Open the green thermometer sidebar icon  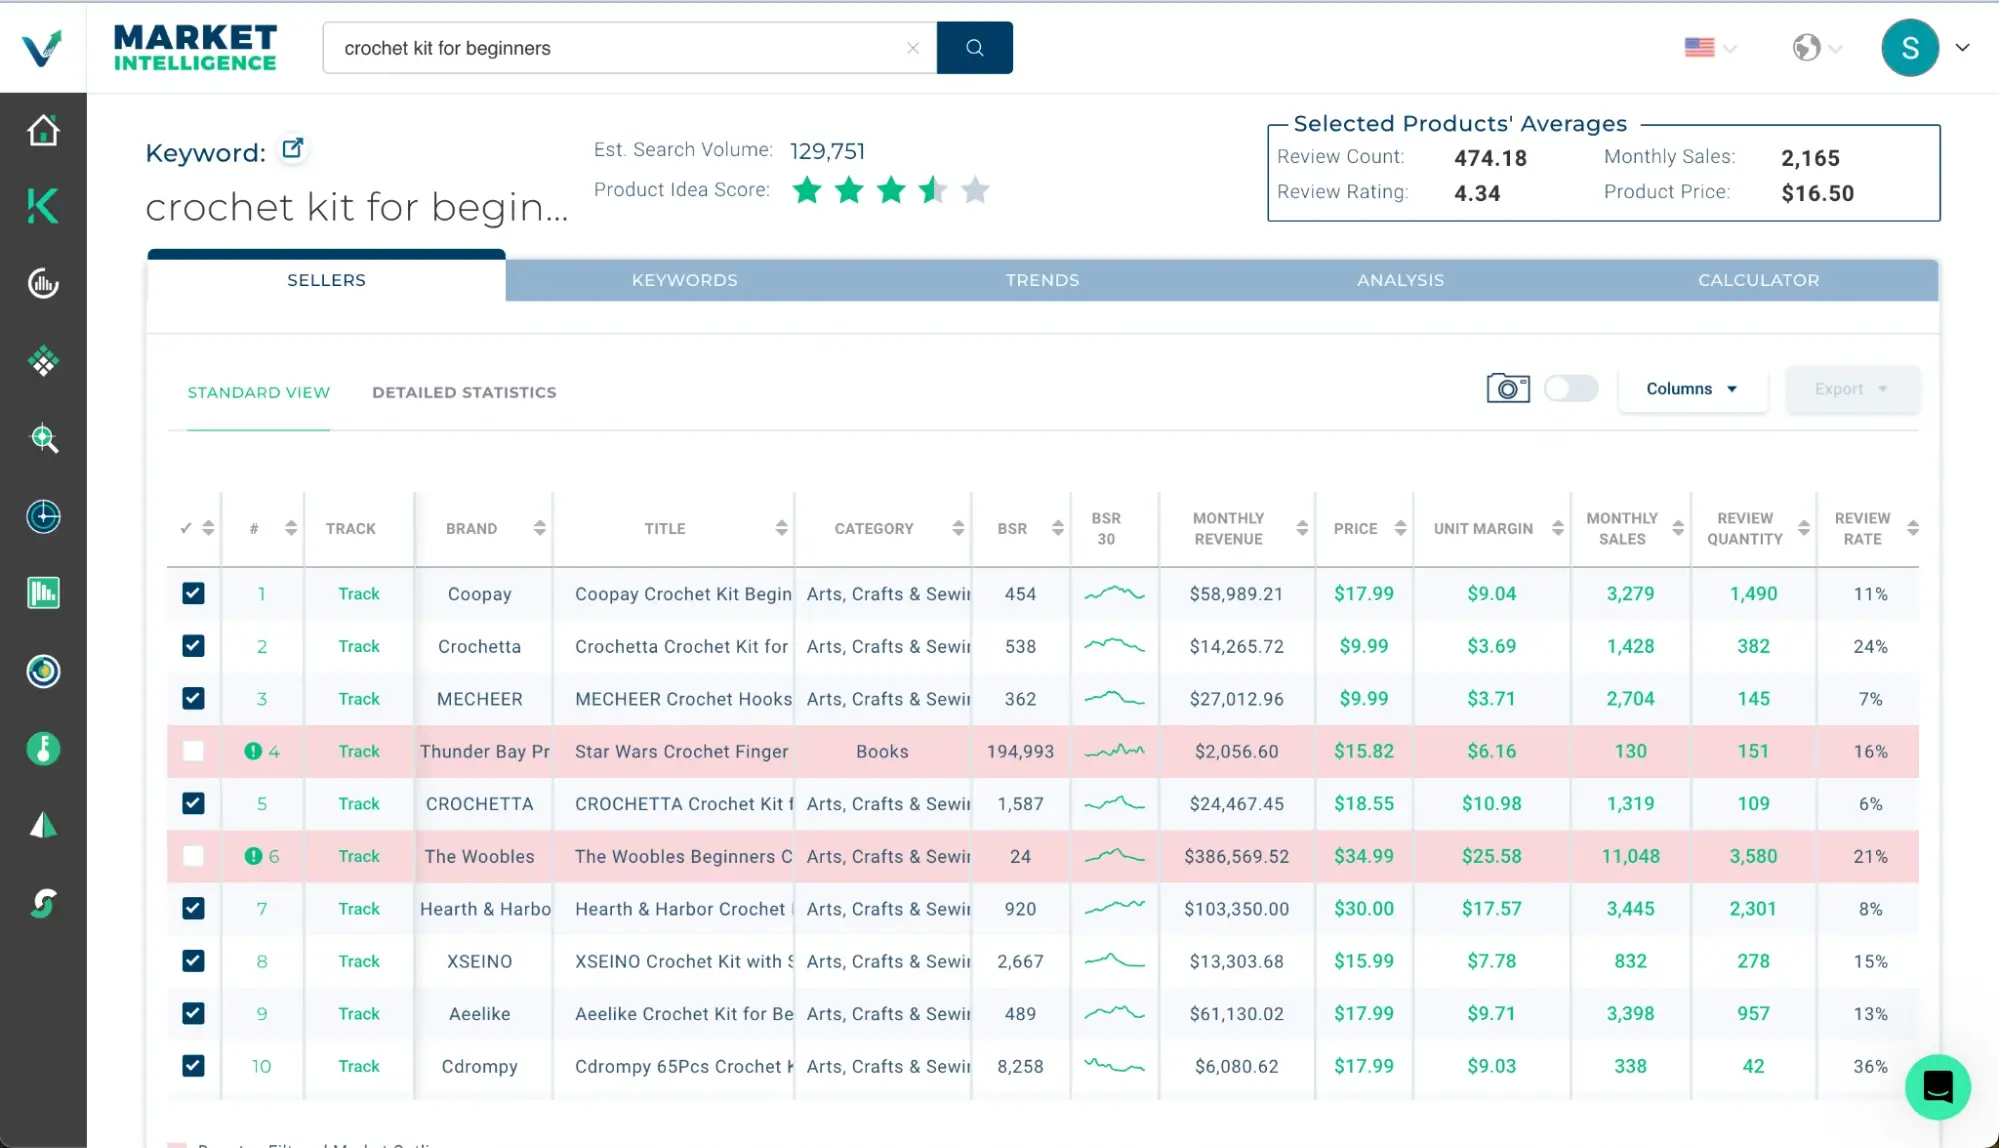43,749
